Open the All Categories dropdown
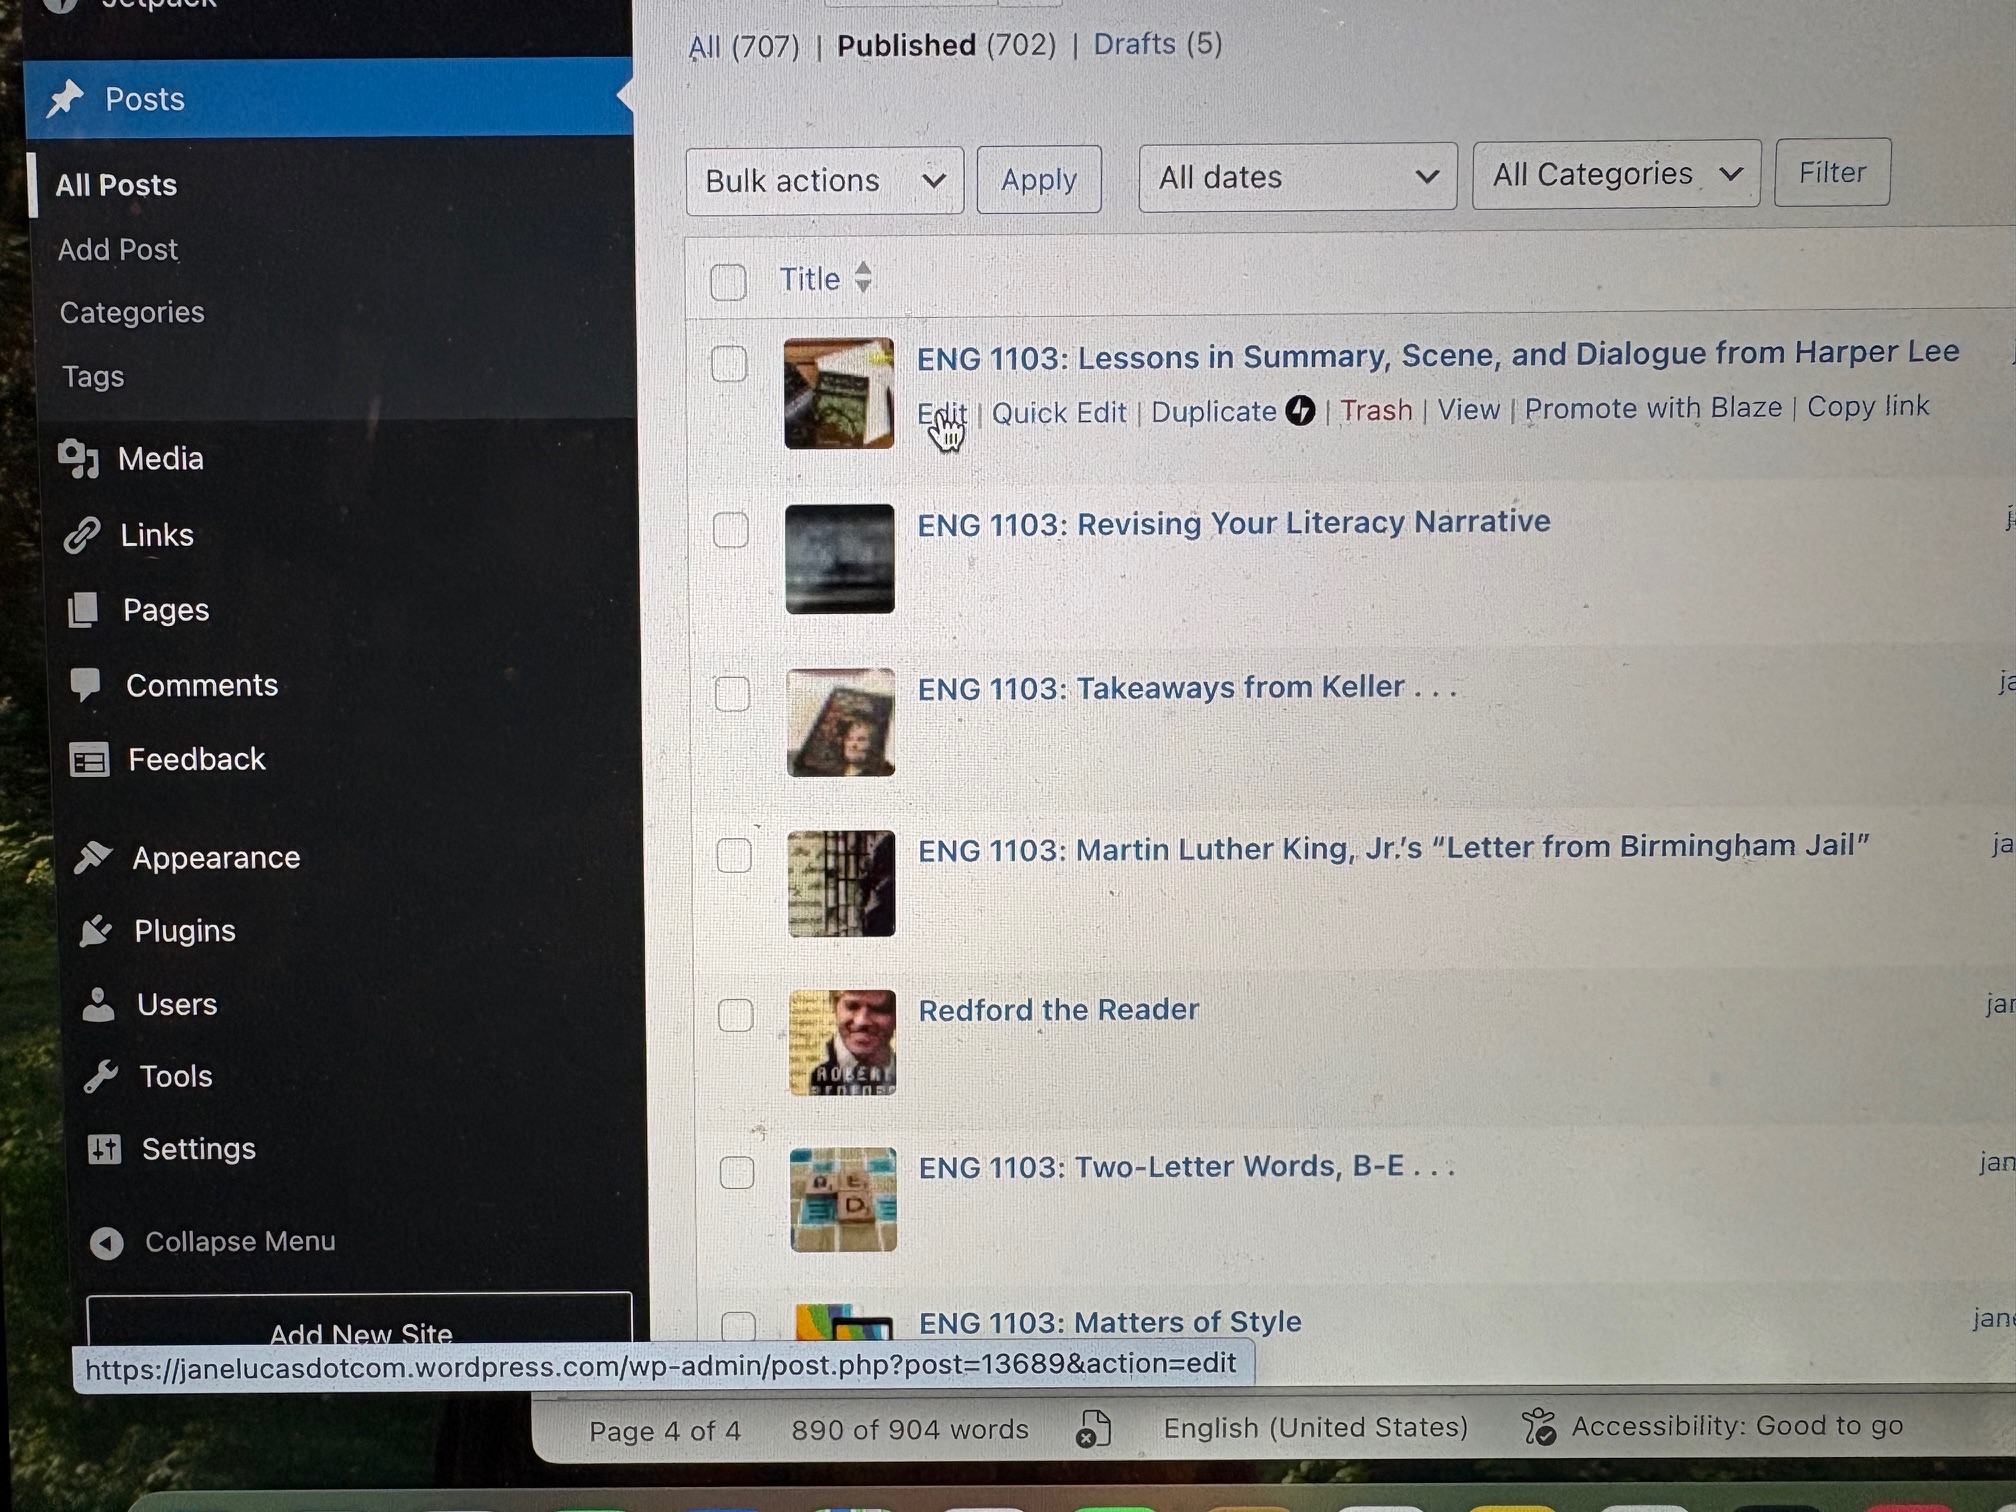This screenshot has height=1512, width=2016. [1615, 175]
